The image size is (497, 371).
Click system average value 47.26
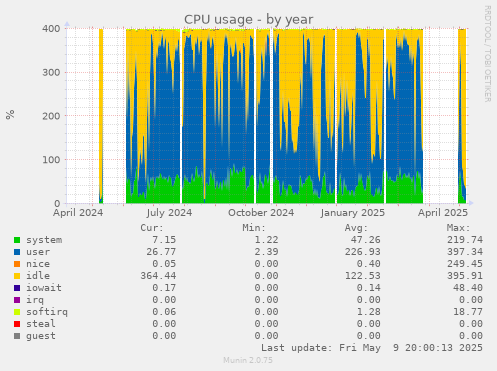[x=365, y=240]
